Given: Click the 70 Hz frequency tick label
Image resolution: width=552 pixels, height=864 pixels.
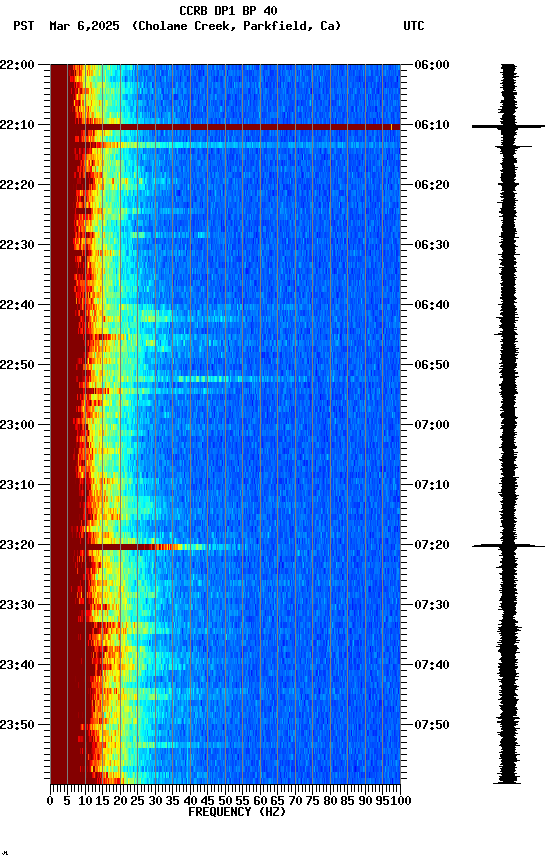Looking at the screenshot, I should [x=295, y=801].
